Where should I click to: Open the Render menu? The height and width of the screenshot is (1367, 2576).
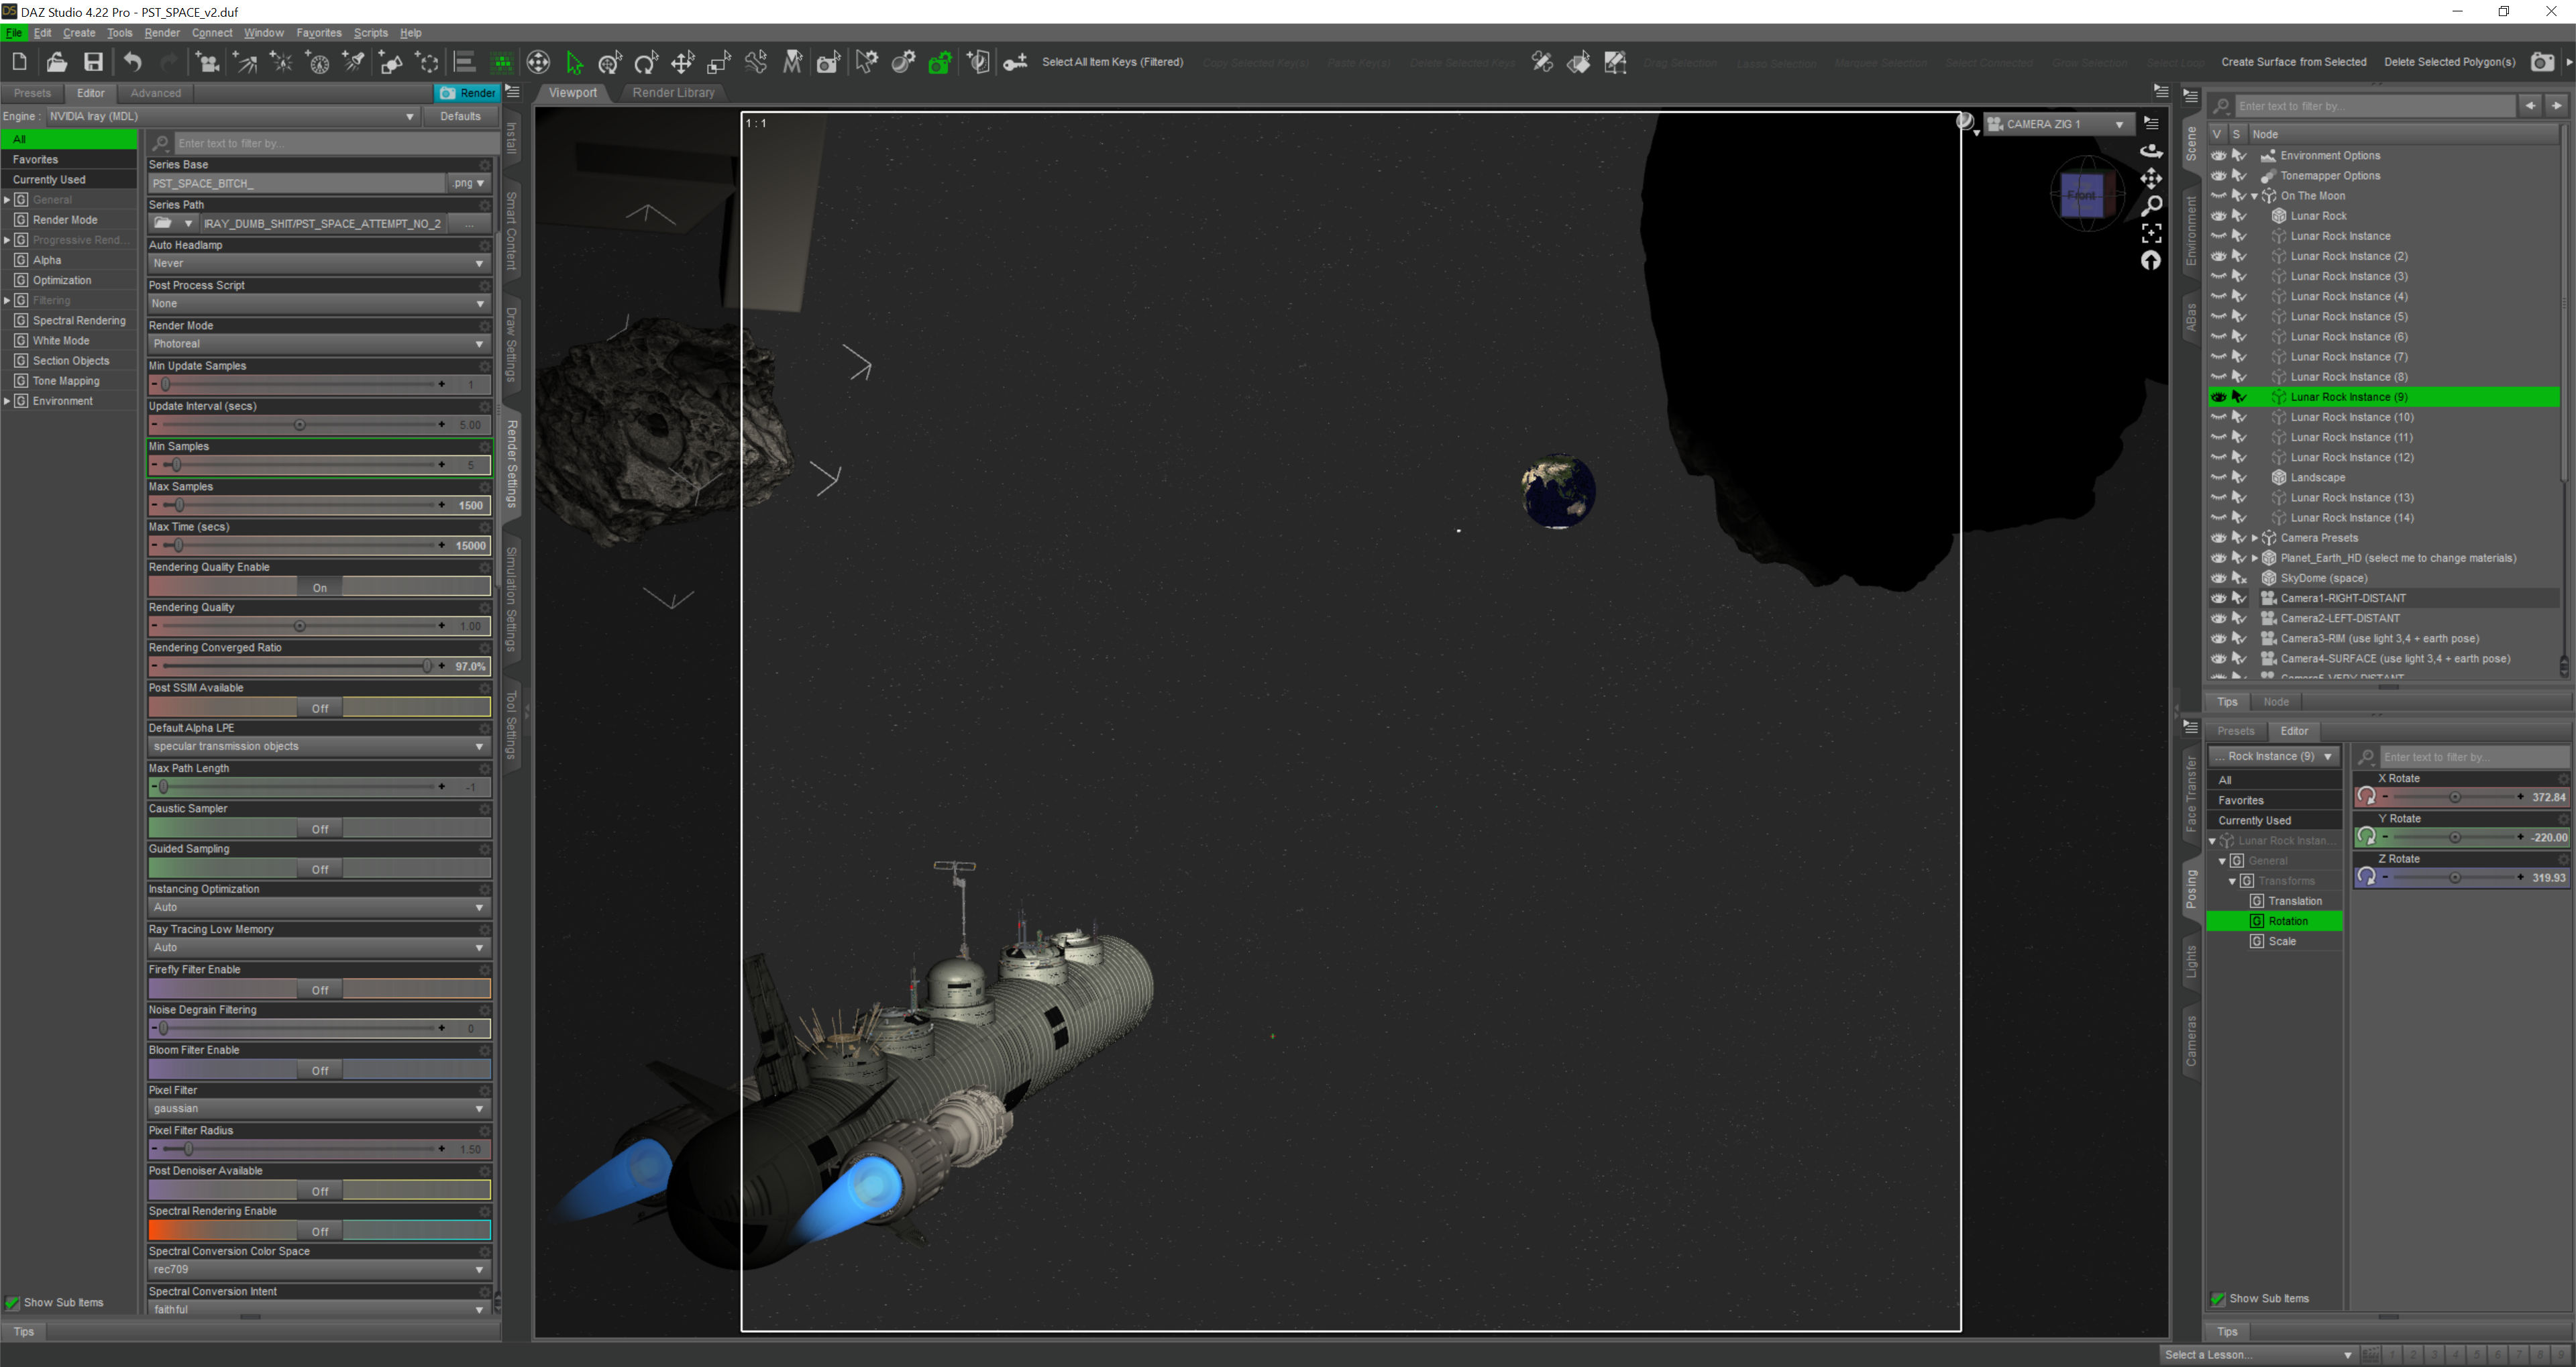[162, 33]
